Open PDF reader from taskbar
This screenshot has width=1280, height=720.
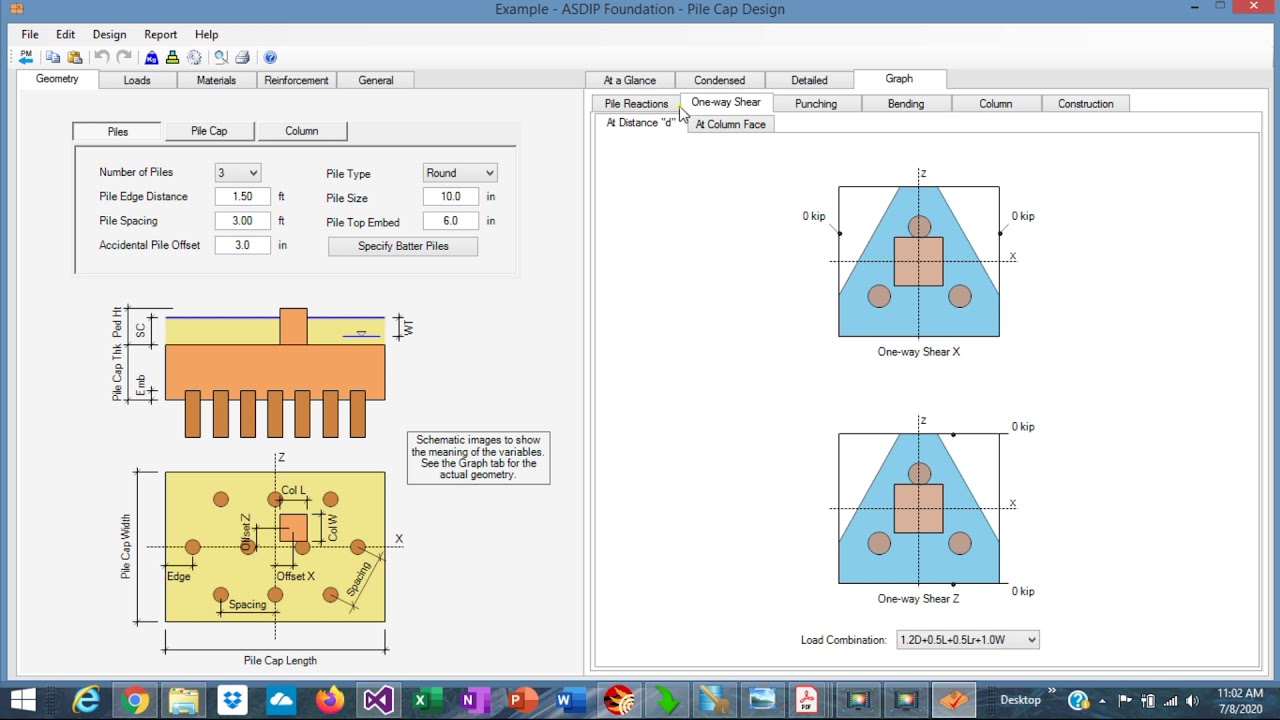click(x=806, y=700)
